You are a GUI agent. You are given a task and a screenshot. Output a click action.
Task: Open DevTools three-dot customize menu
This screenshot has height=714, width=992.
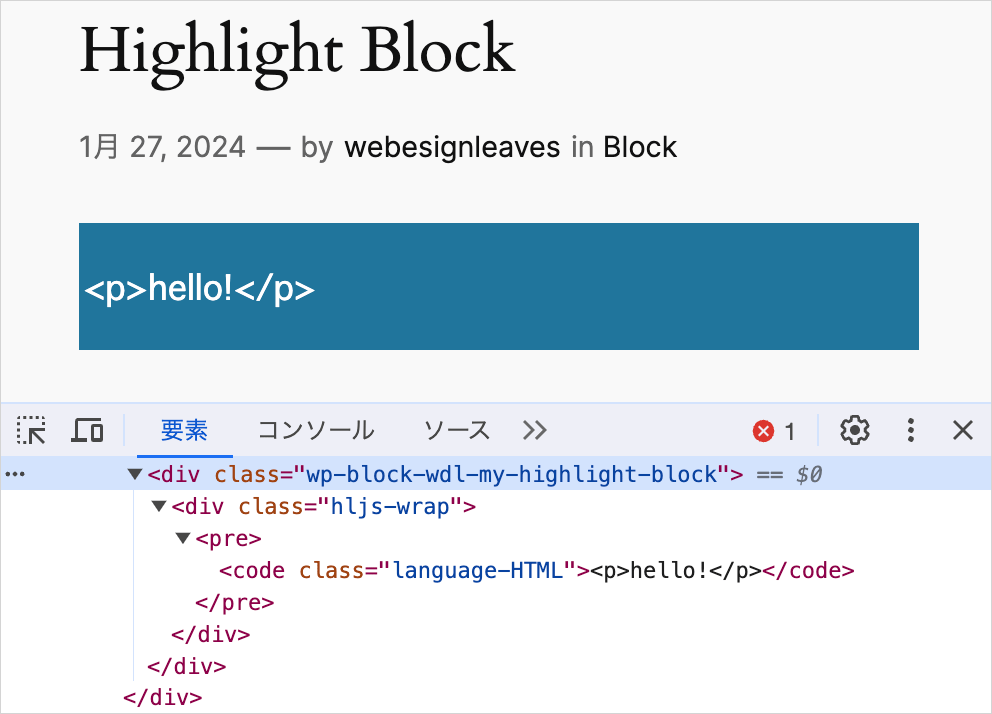tap(910, 431)
